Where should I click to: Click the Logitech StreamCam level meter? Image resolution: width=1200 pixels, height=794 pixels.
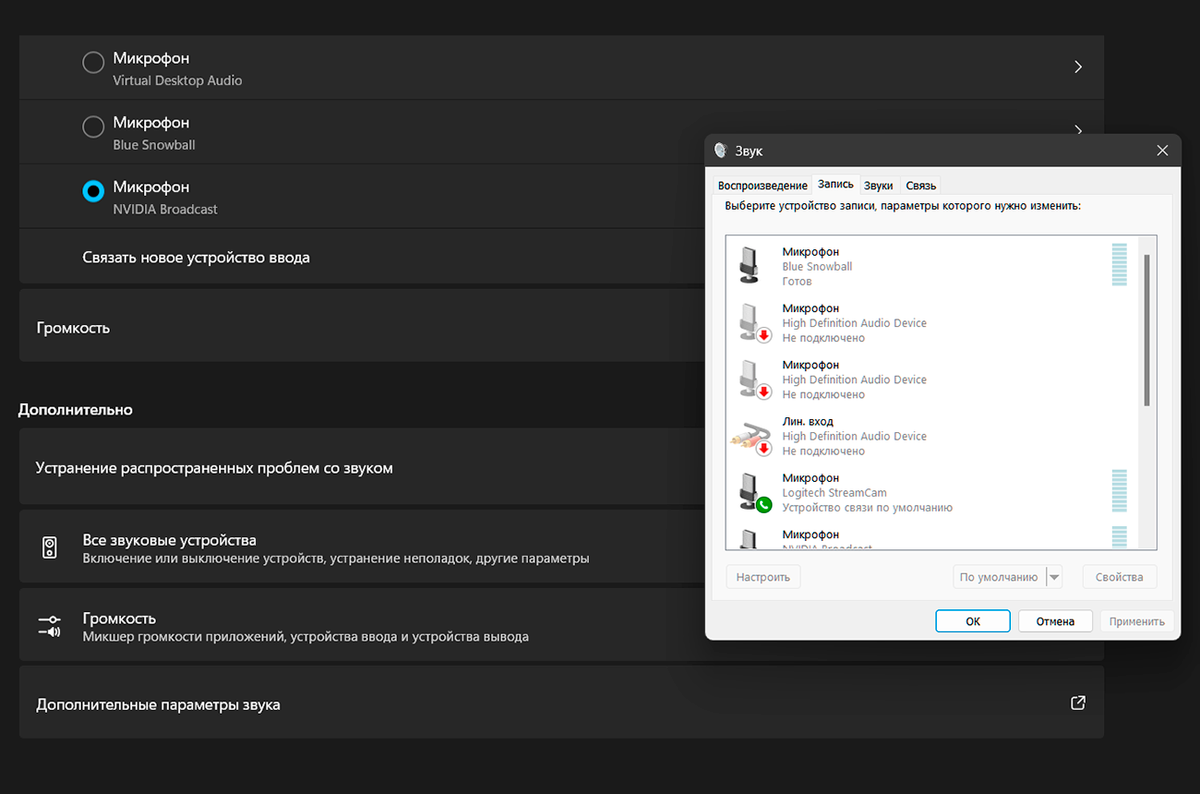(x=1119, y=491)
